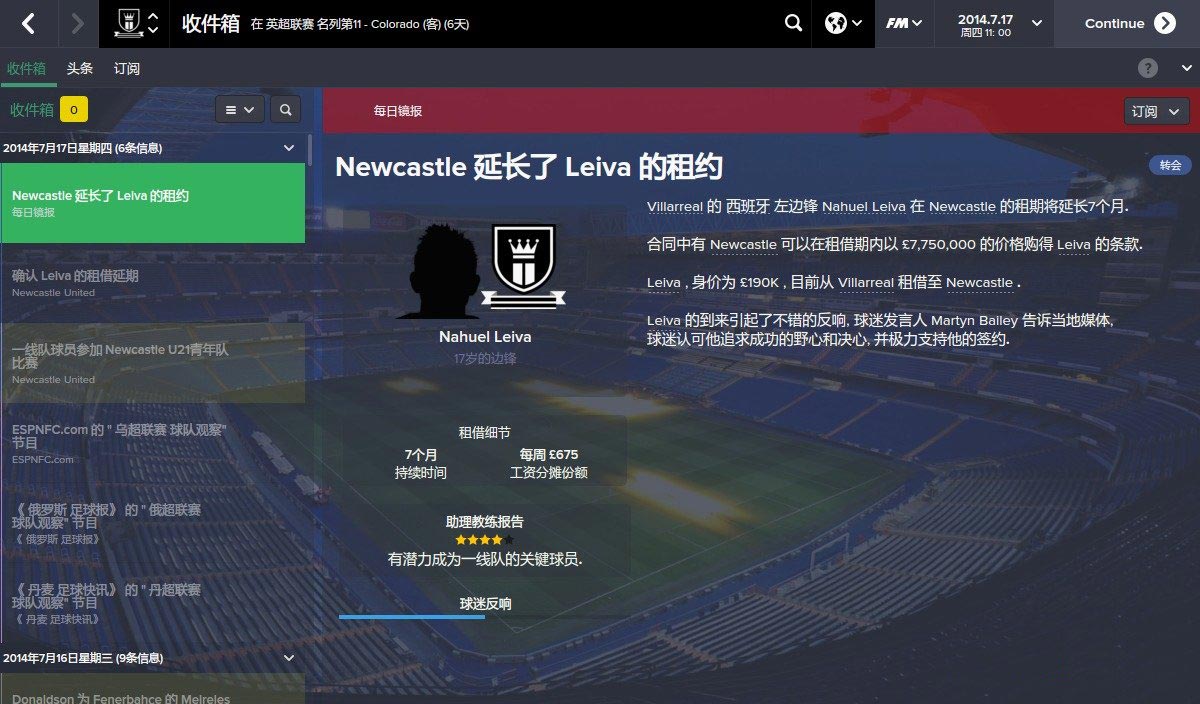Go forward with the right arrow
Screen dimensions: 1200x704
[76, 23]
